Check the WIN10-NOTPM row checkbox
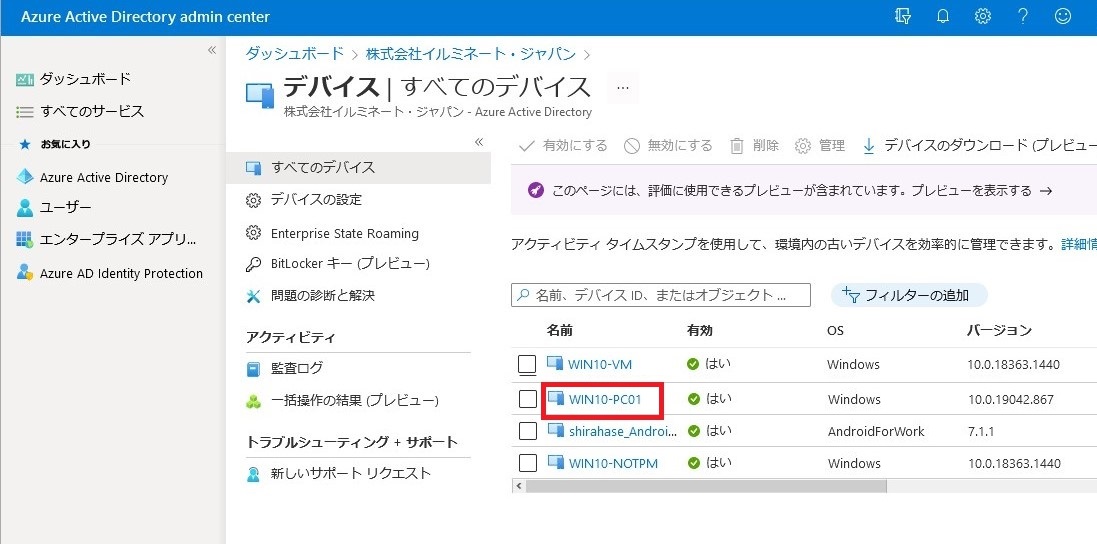Image resolution: width=1097 pixels, height=544 pixels. tap(528, 462)
